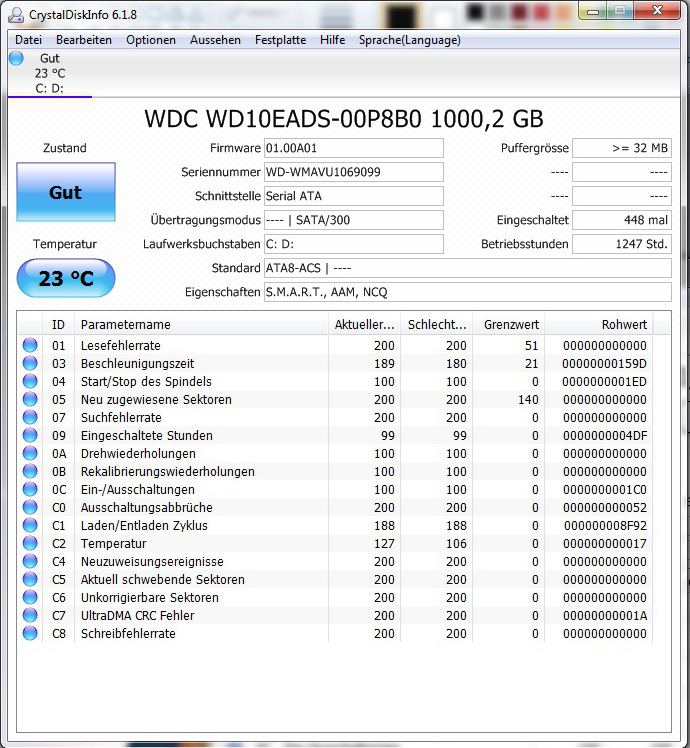Open the Bearbeiten menu
The image size is (690, 748).
point(84,40)
